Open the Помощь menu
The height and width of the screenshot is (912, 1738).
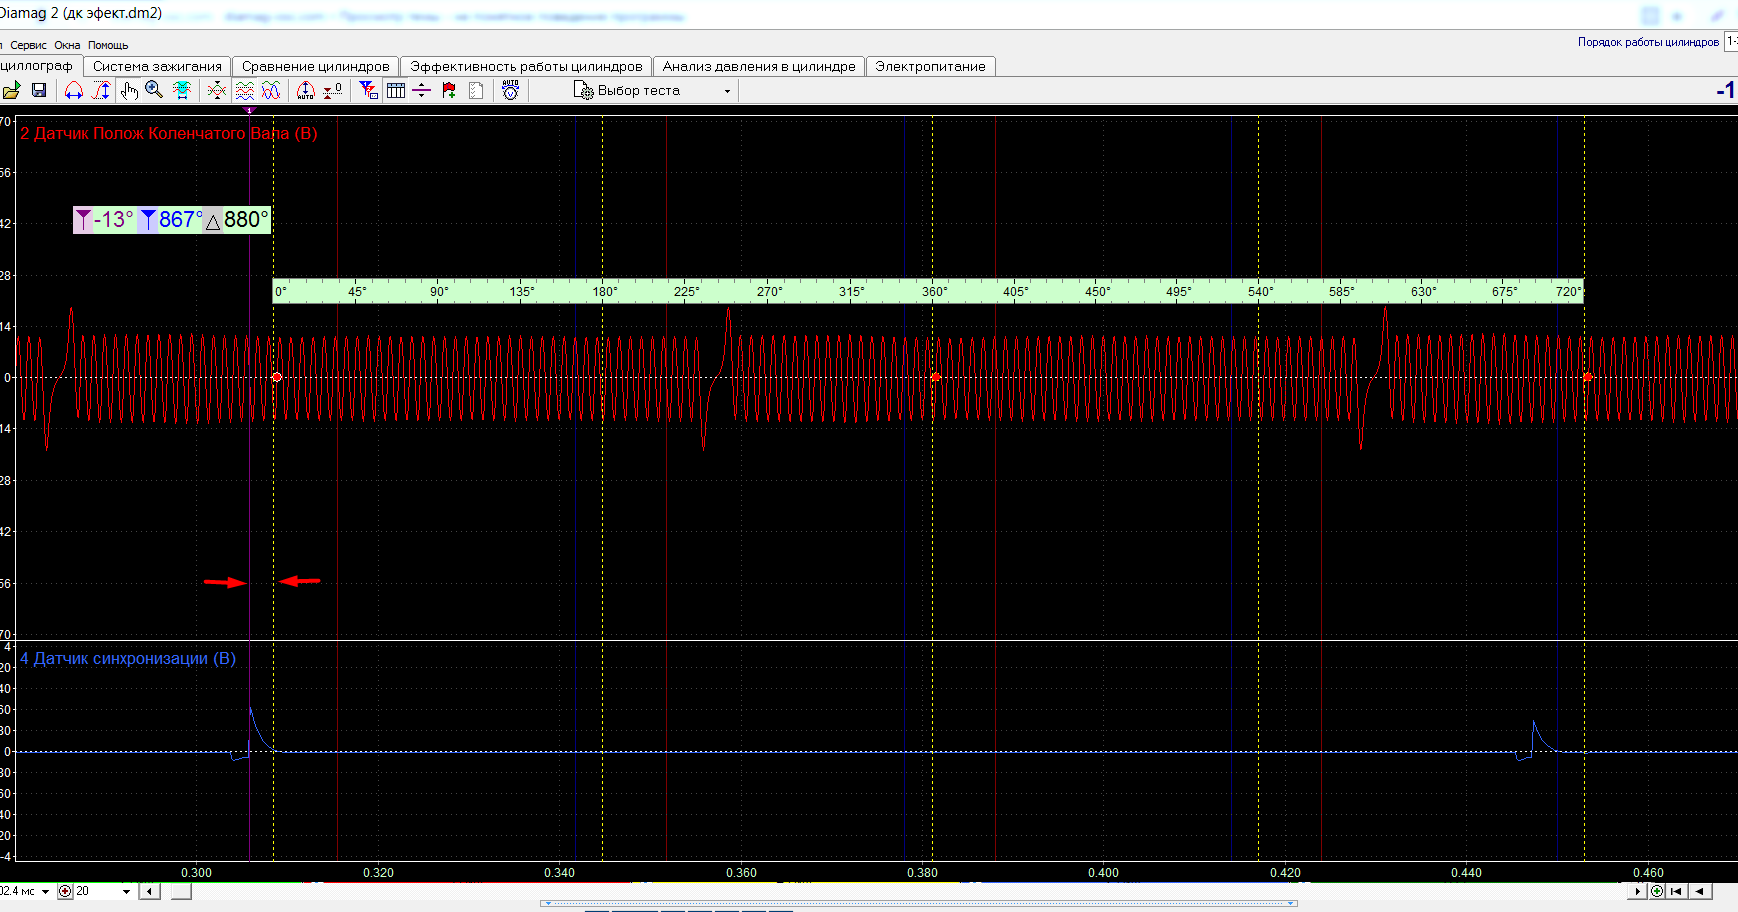pyautogui.click(x=108, y=45)
